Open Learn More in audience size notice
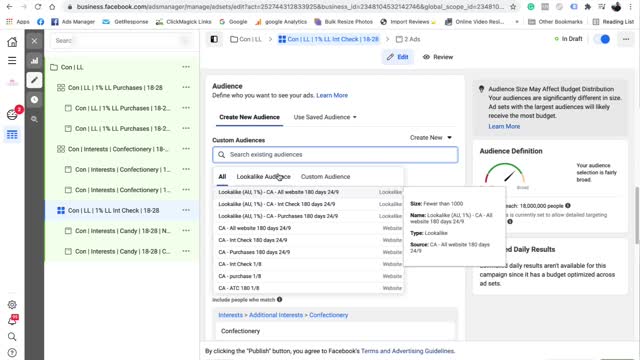Screen dimensions: 640x360 coord(504,127)
